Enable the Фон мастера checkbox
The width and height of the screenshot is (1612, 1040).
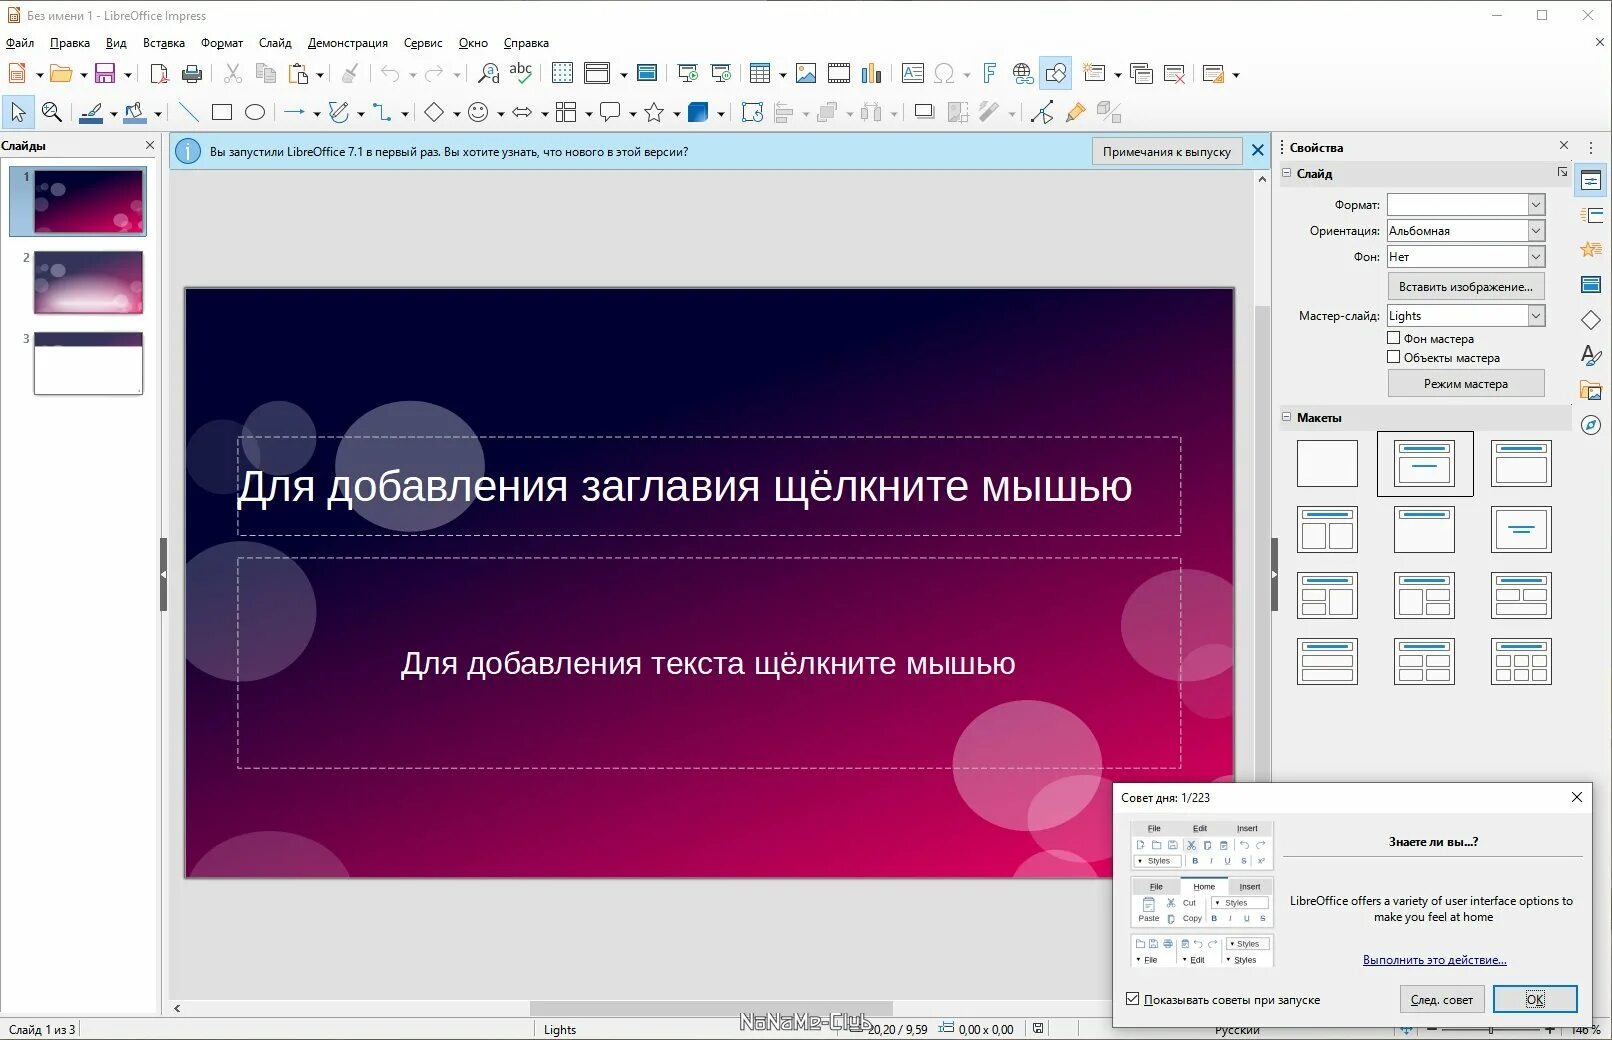(1393, 338)
